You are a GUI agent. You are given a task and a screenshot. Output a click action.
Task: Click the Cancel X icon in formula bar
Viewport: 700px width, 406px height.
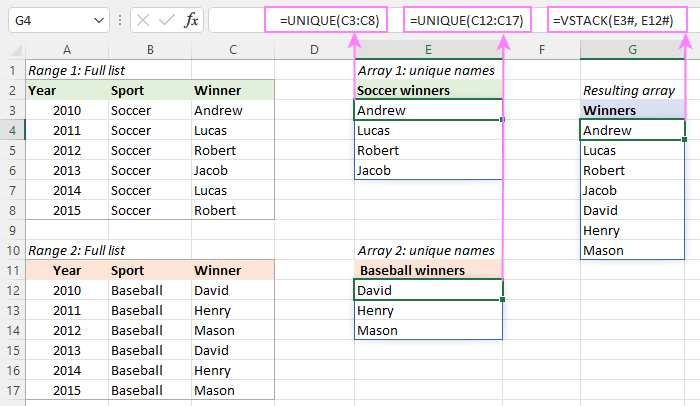coord(145,20)
